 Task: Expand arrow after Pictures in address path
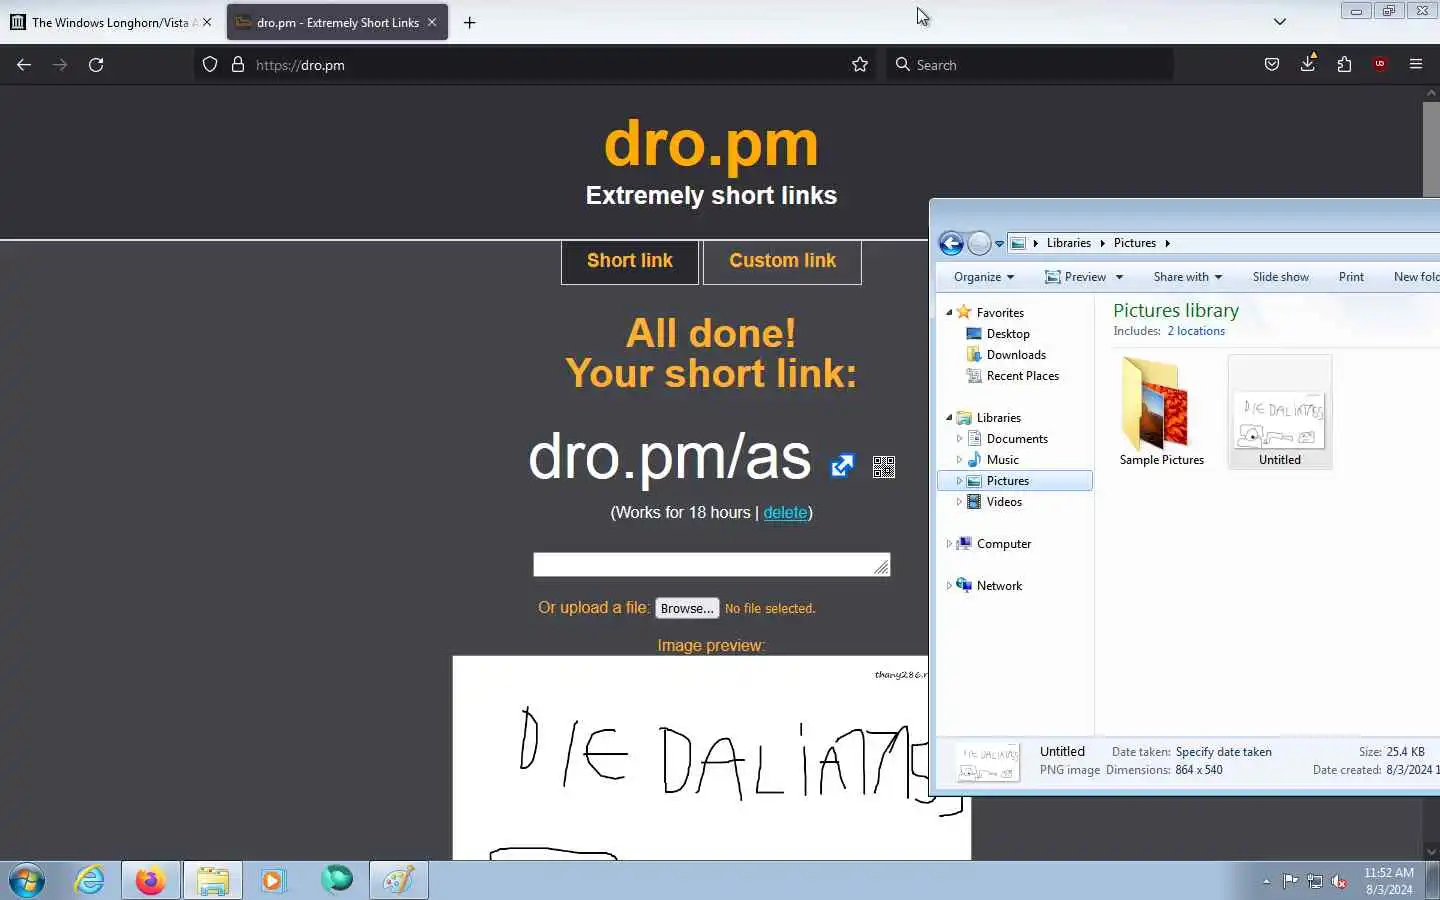tap(1167, 243)
